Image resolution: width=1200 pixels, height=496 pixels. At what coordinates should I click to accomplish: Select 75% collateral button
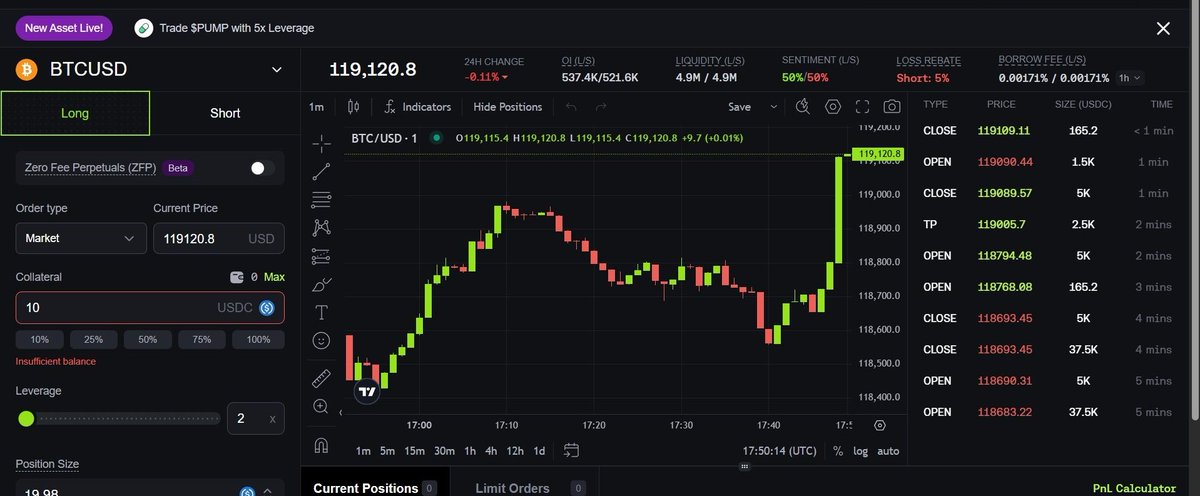point(203,340)
